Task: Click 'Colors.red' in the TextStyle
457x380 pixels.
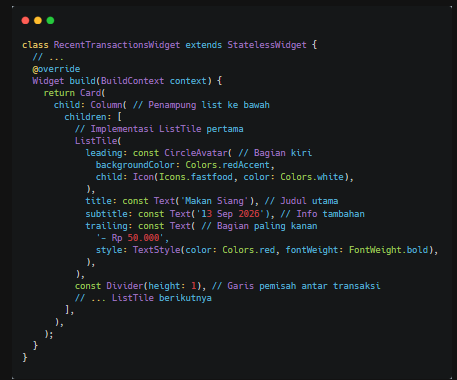Action: [x=249, y=250]
